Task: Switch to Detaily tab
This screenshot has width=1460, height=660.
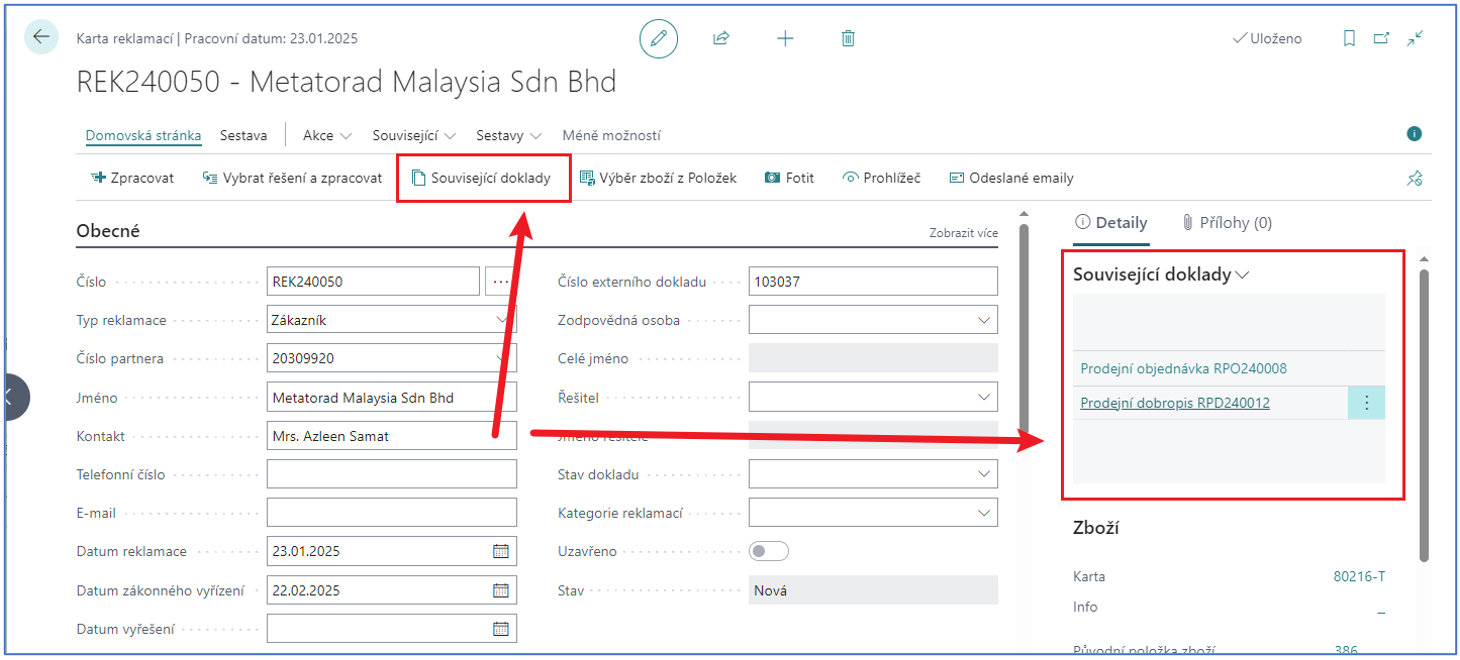Action: click(1111, 223)
